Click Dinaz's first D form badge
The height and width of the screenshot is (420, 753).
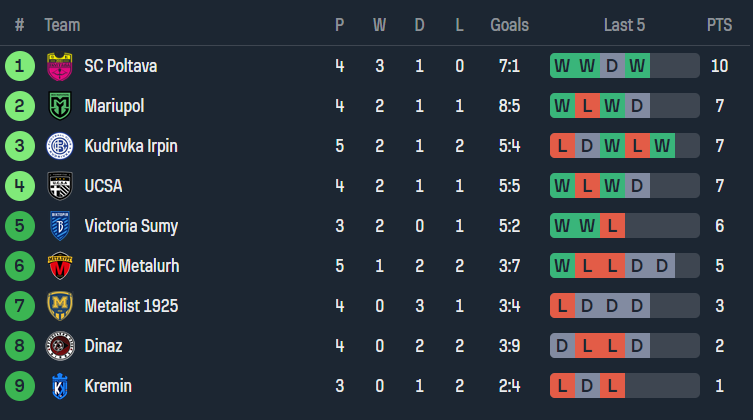tap(562, 346)
